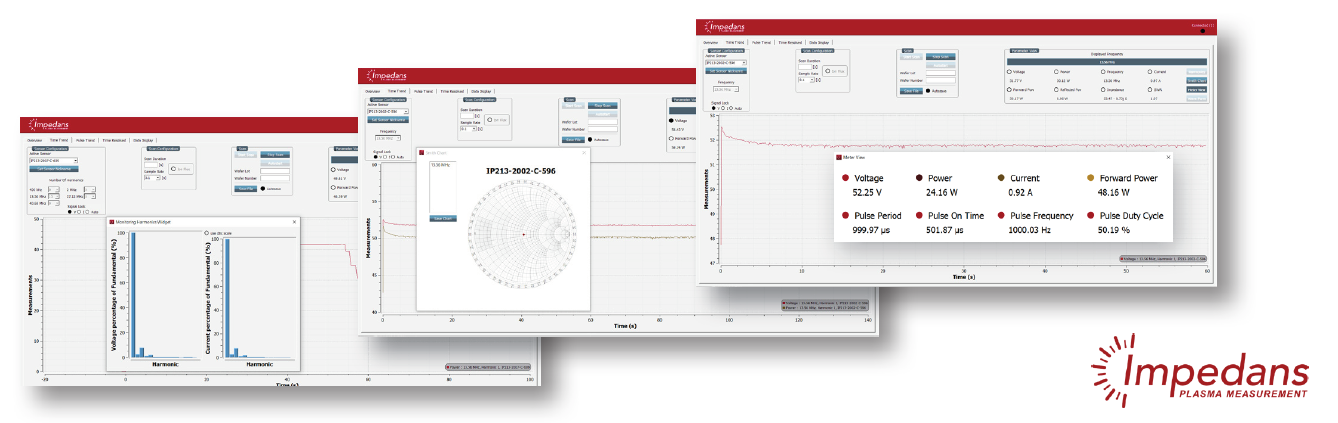Select Power parameter radio in right window

(1056, 71)
